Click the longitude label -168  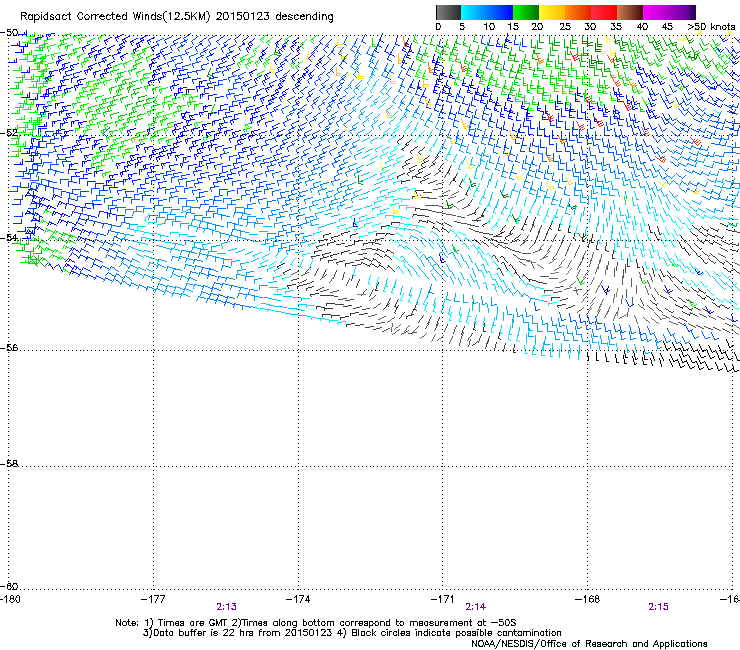pyautogui.click(x=588, y=599)
